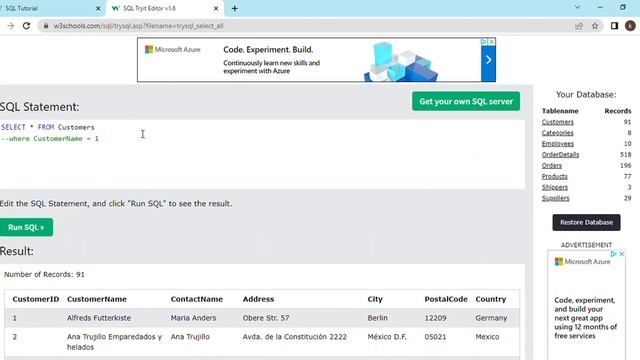Click the Azure banner ad arrow button
640x360 pixels.
pos(488,60)
